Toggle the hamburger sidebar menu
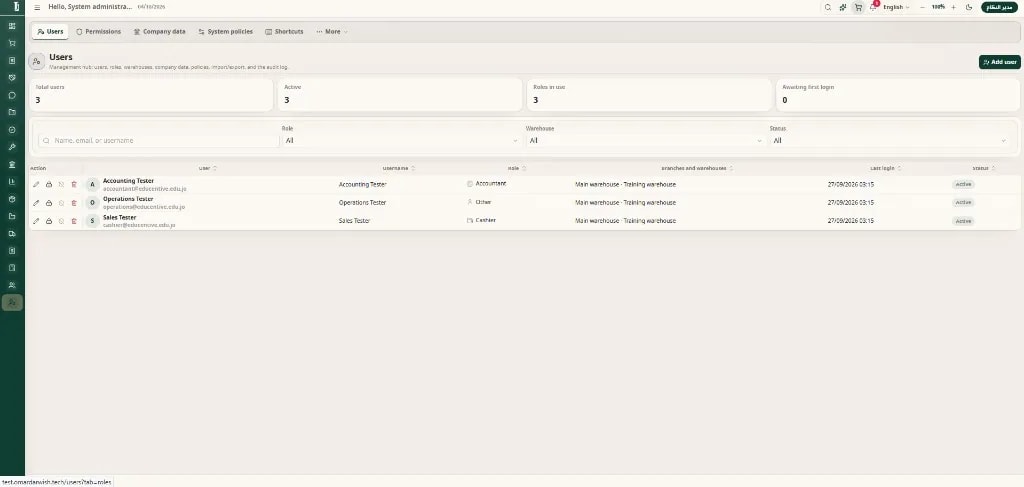 (x=37, y=7)
